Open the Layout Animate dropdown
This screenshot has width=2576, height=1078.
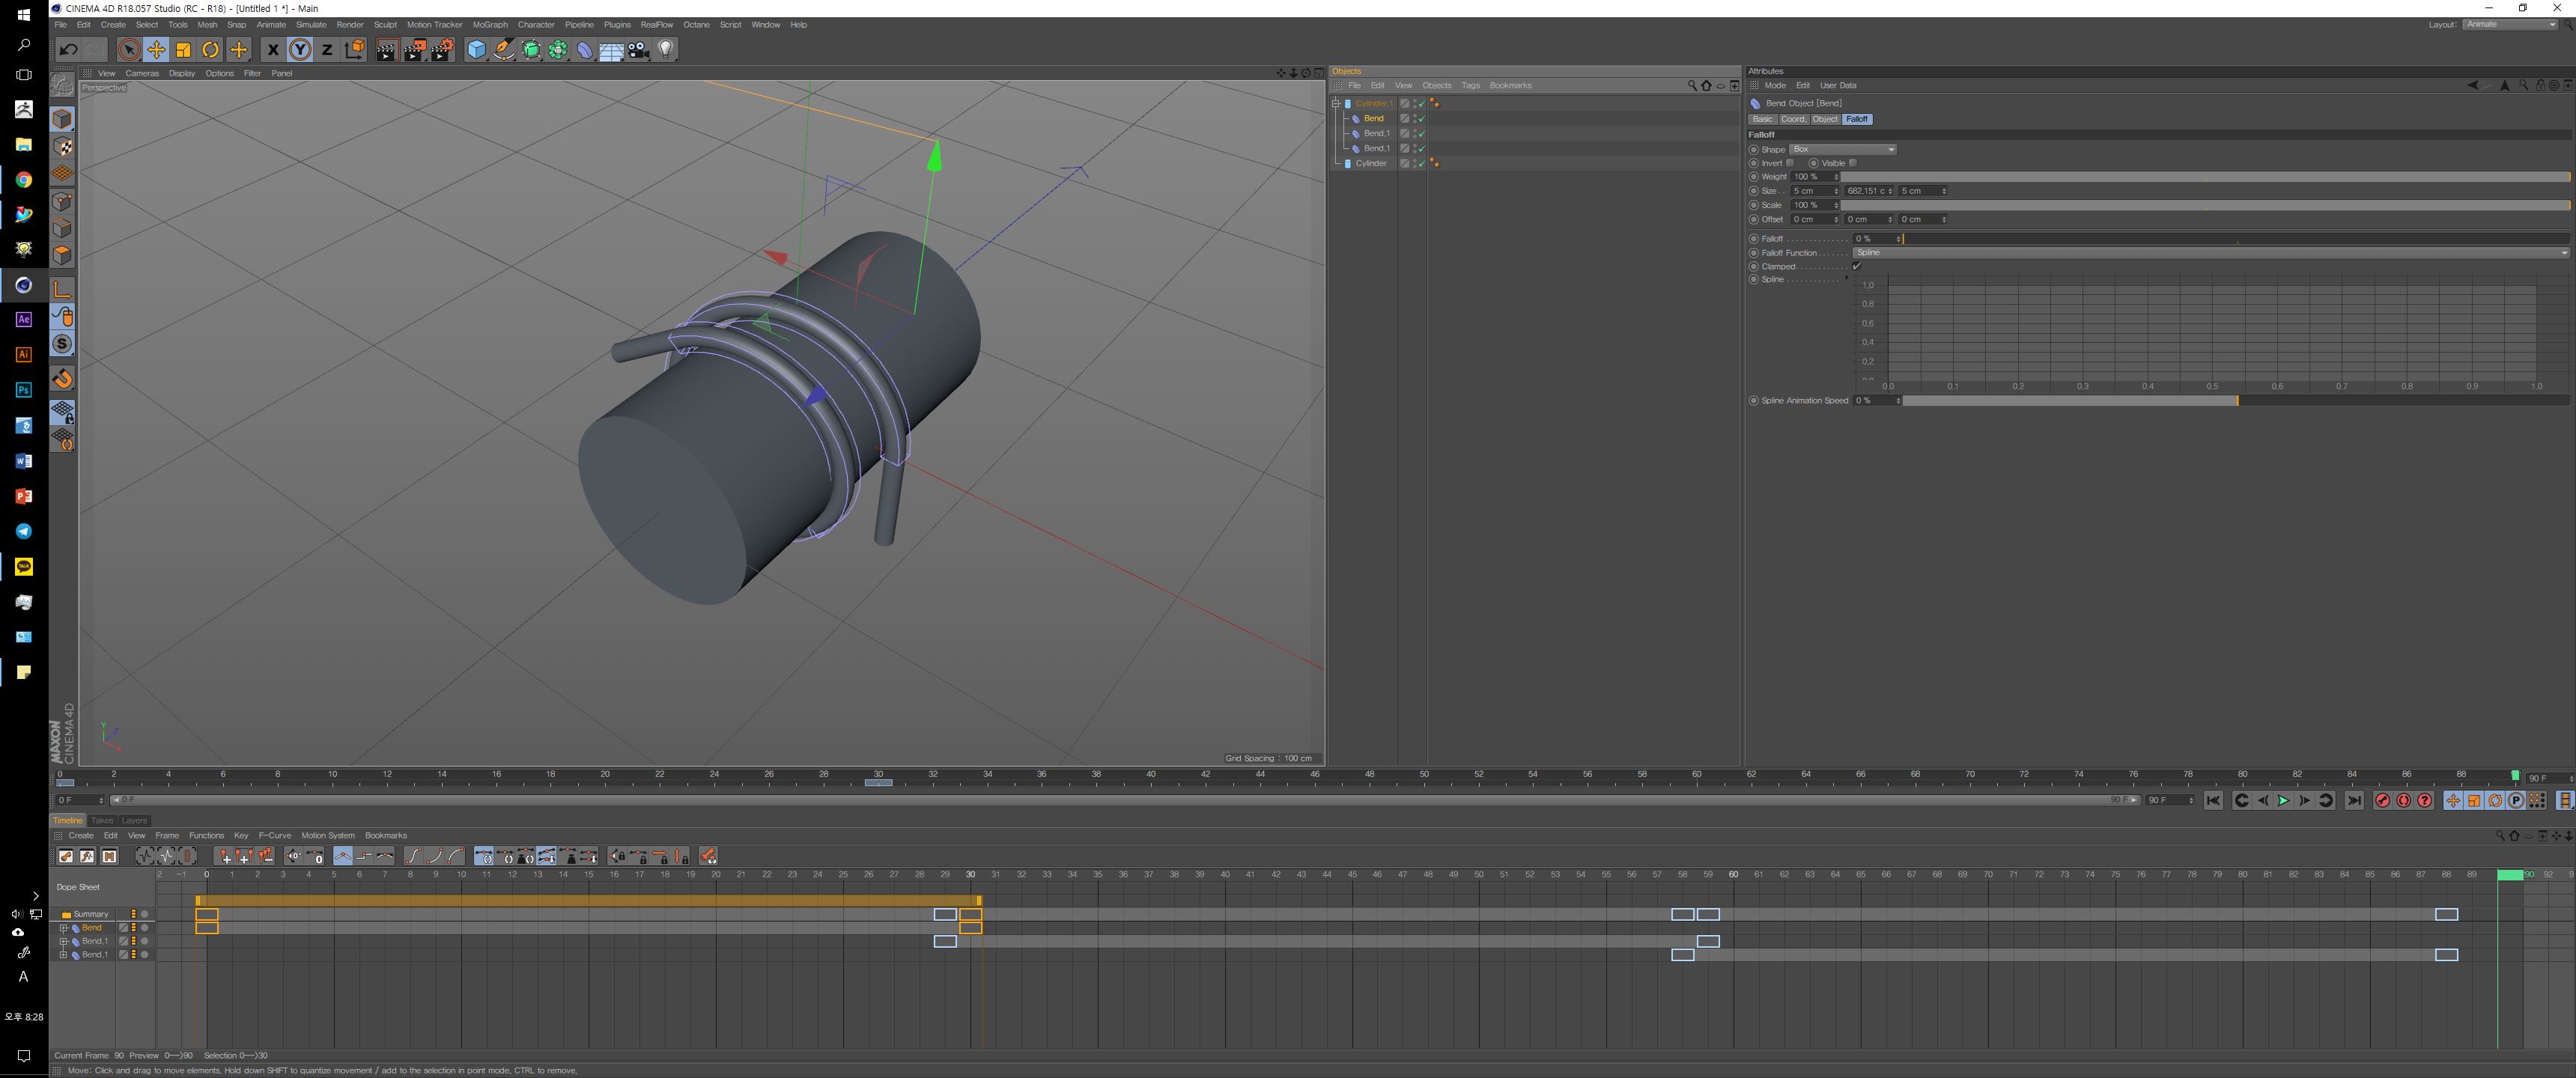2509,24
